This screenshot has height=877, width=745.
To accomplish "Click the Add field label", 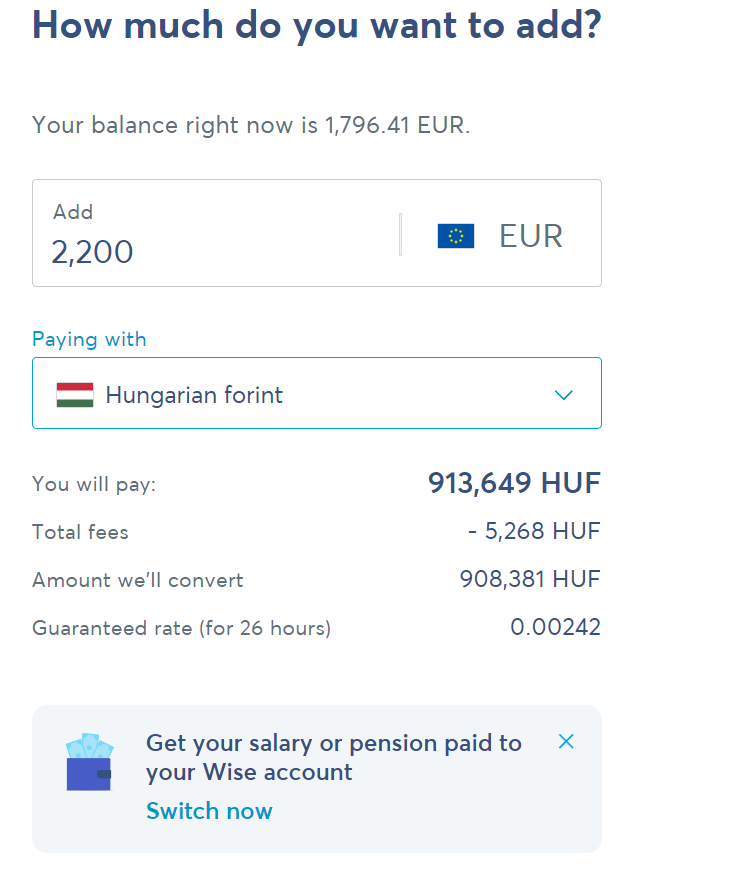I will click(73, 212).
